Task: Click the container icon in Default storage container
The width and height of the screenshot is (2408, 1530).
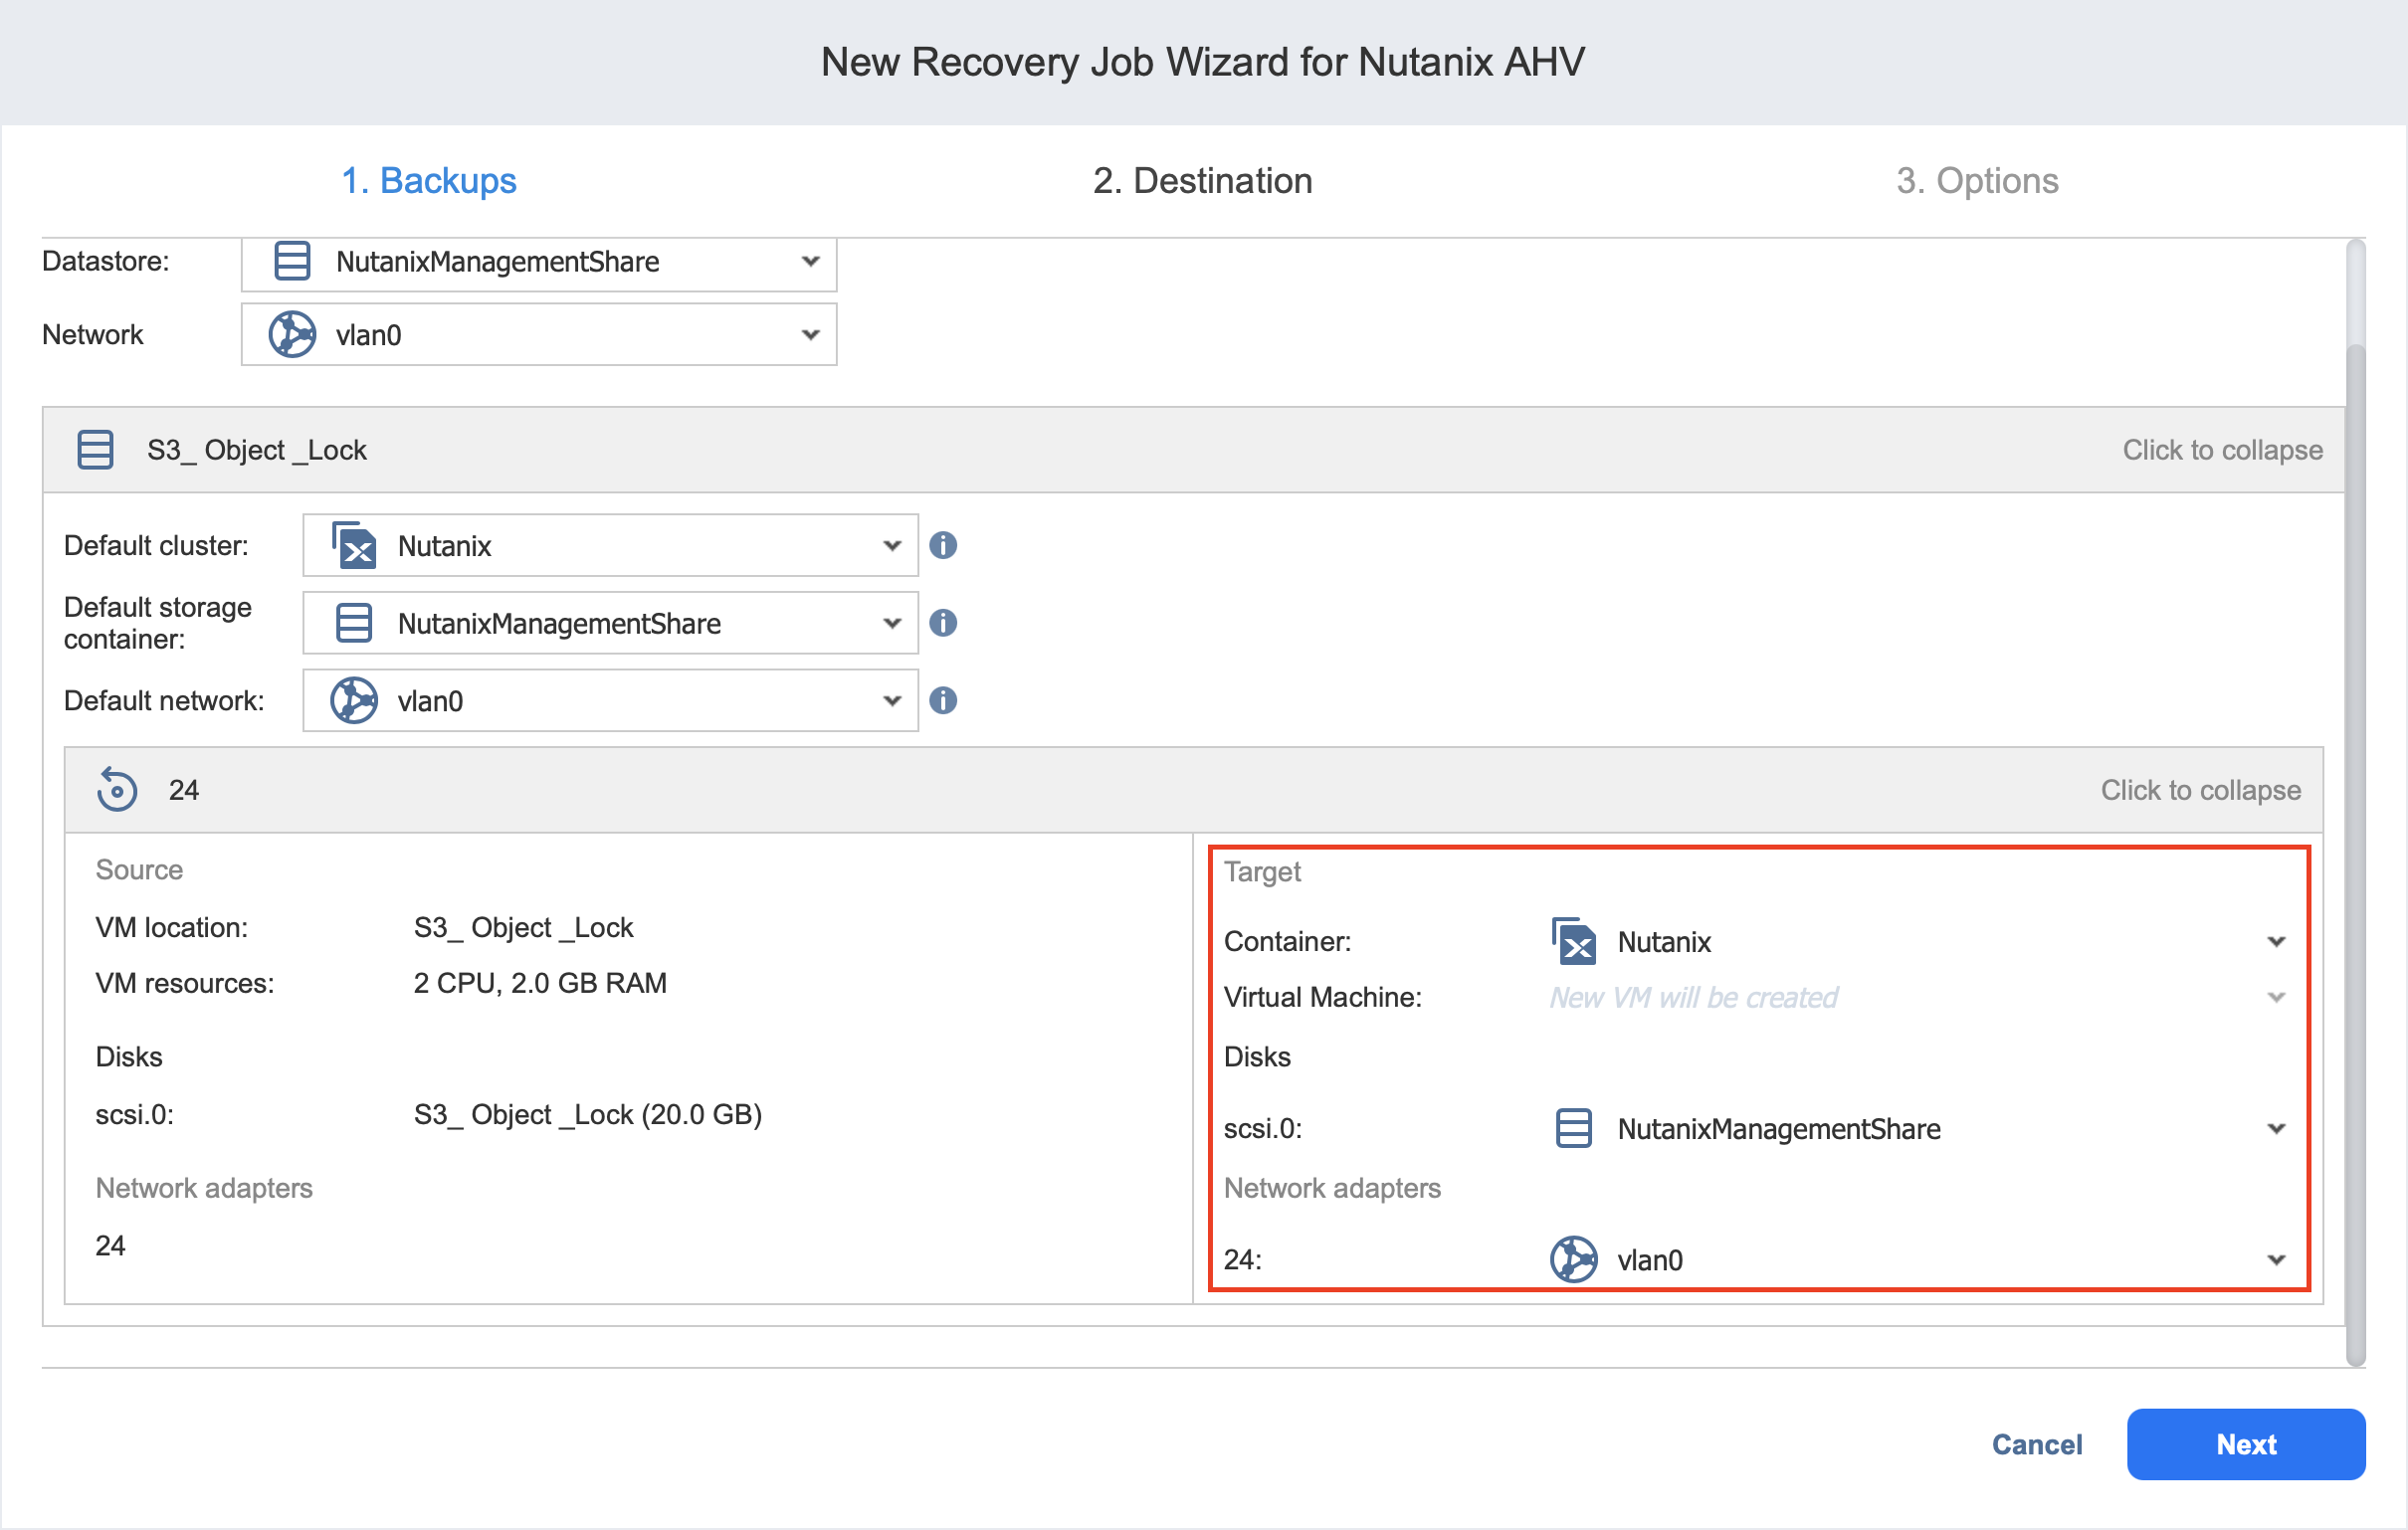Action: (354, 623)
